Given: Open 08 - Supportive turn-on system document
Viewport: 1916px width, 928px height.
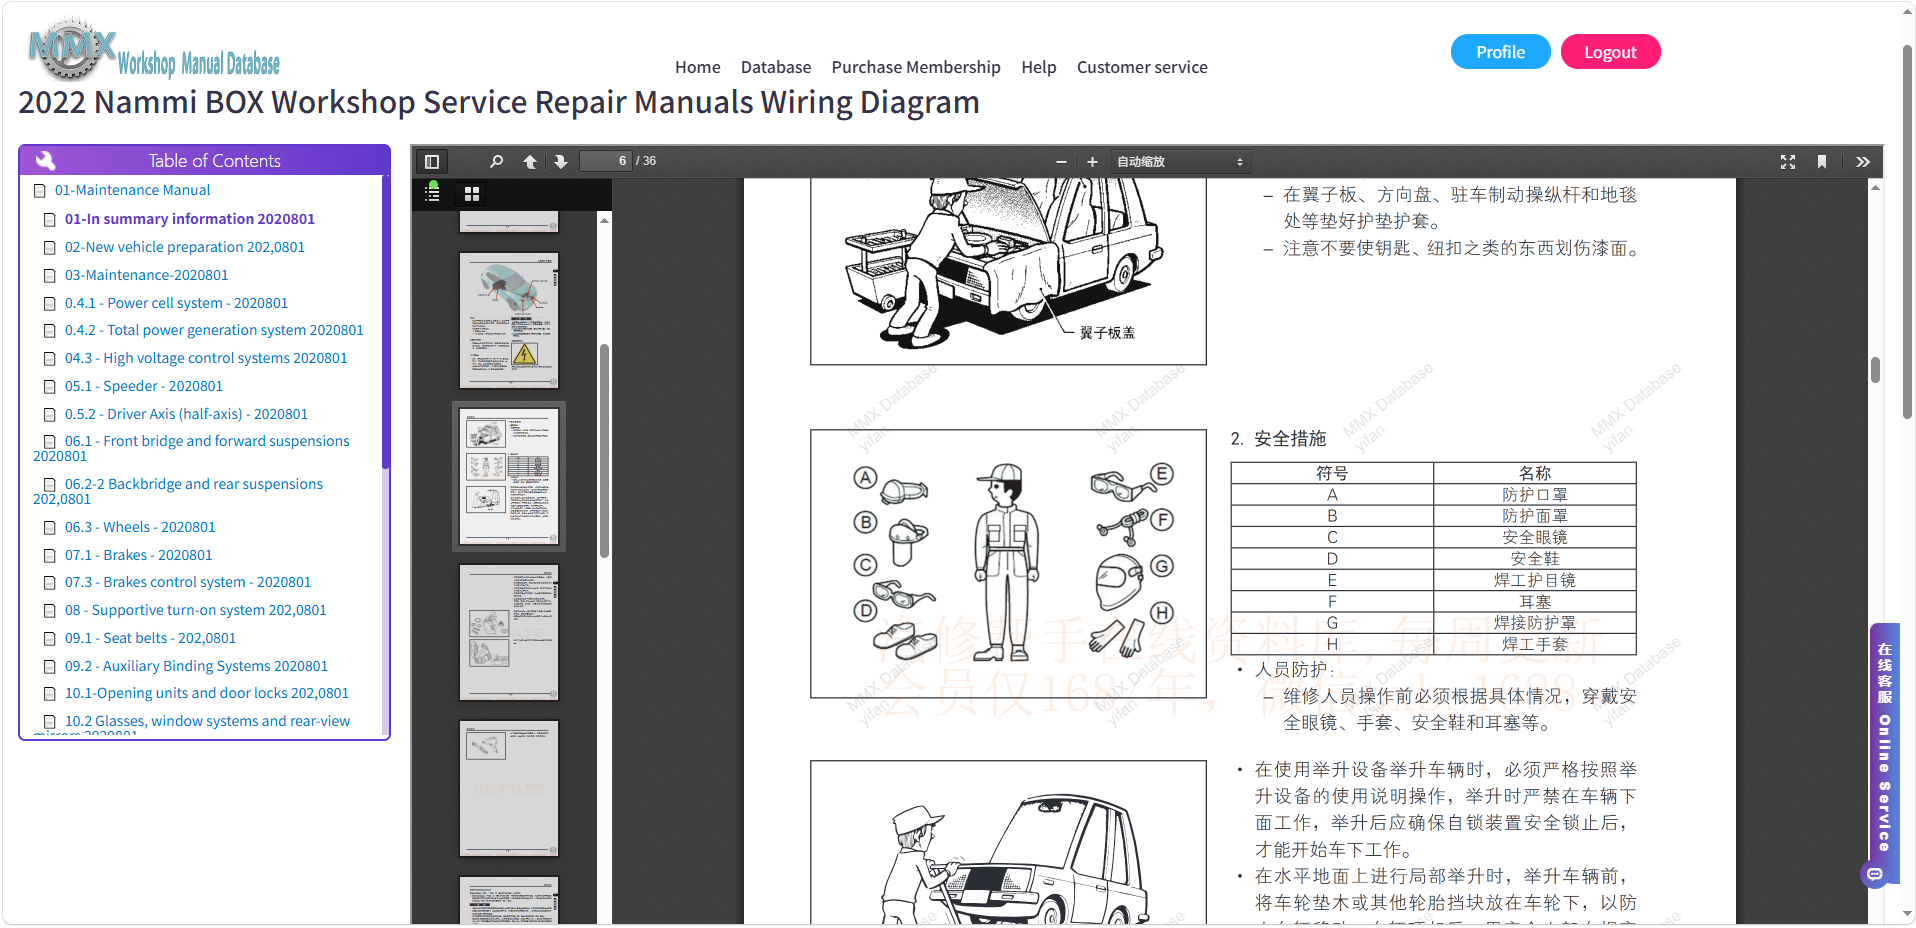Looking at the screenshot, I should 196,610.
